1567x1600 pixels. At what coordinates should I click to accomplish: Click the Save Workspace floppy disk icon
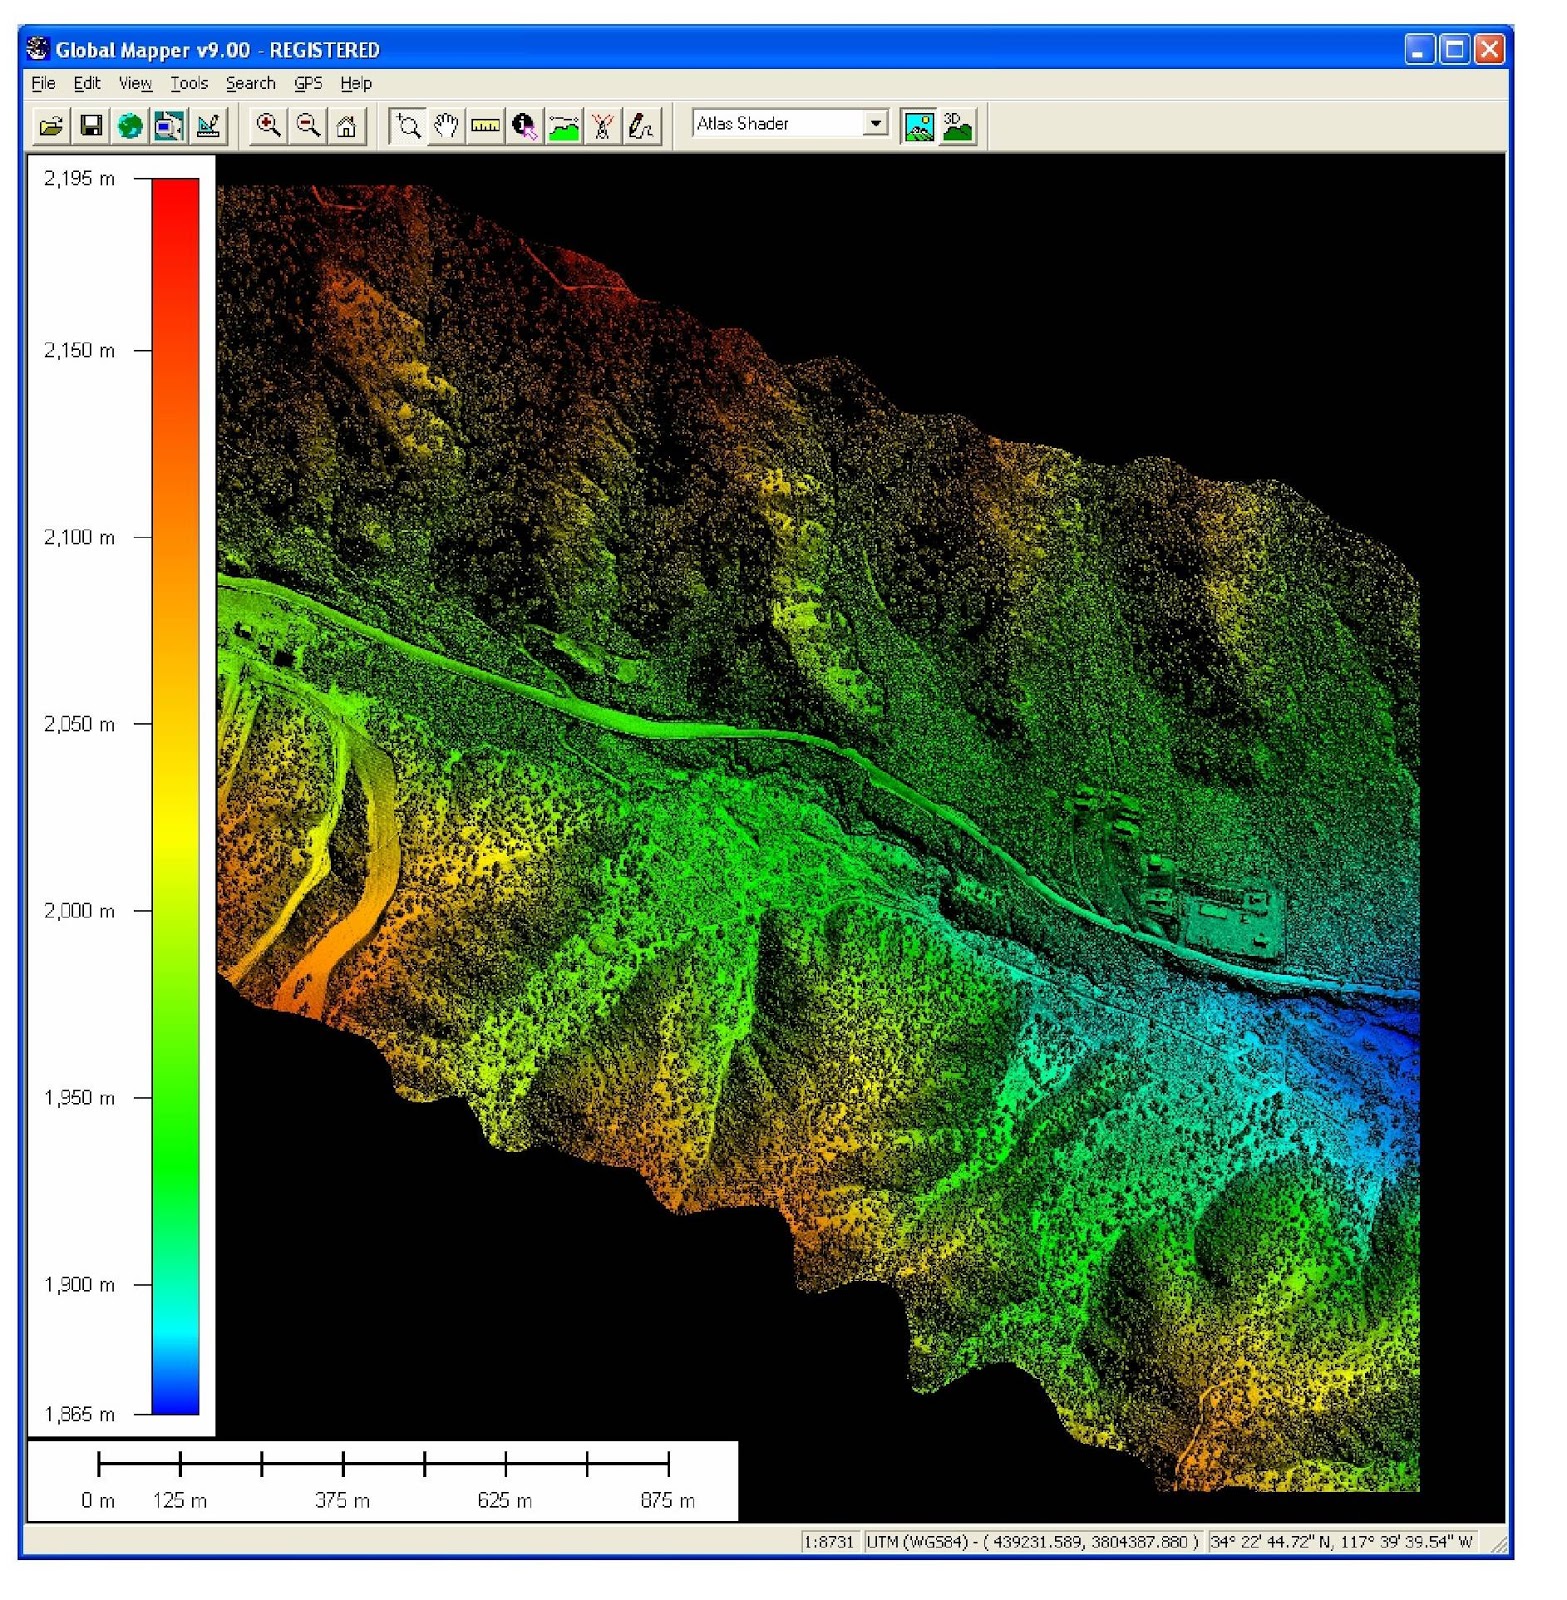[x=91, y=126]
